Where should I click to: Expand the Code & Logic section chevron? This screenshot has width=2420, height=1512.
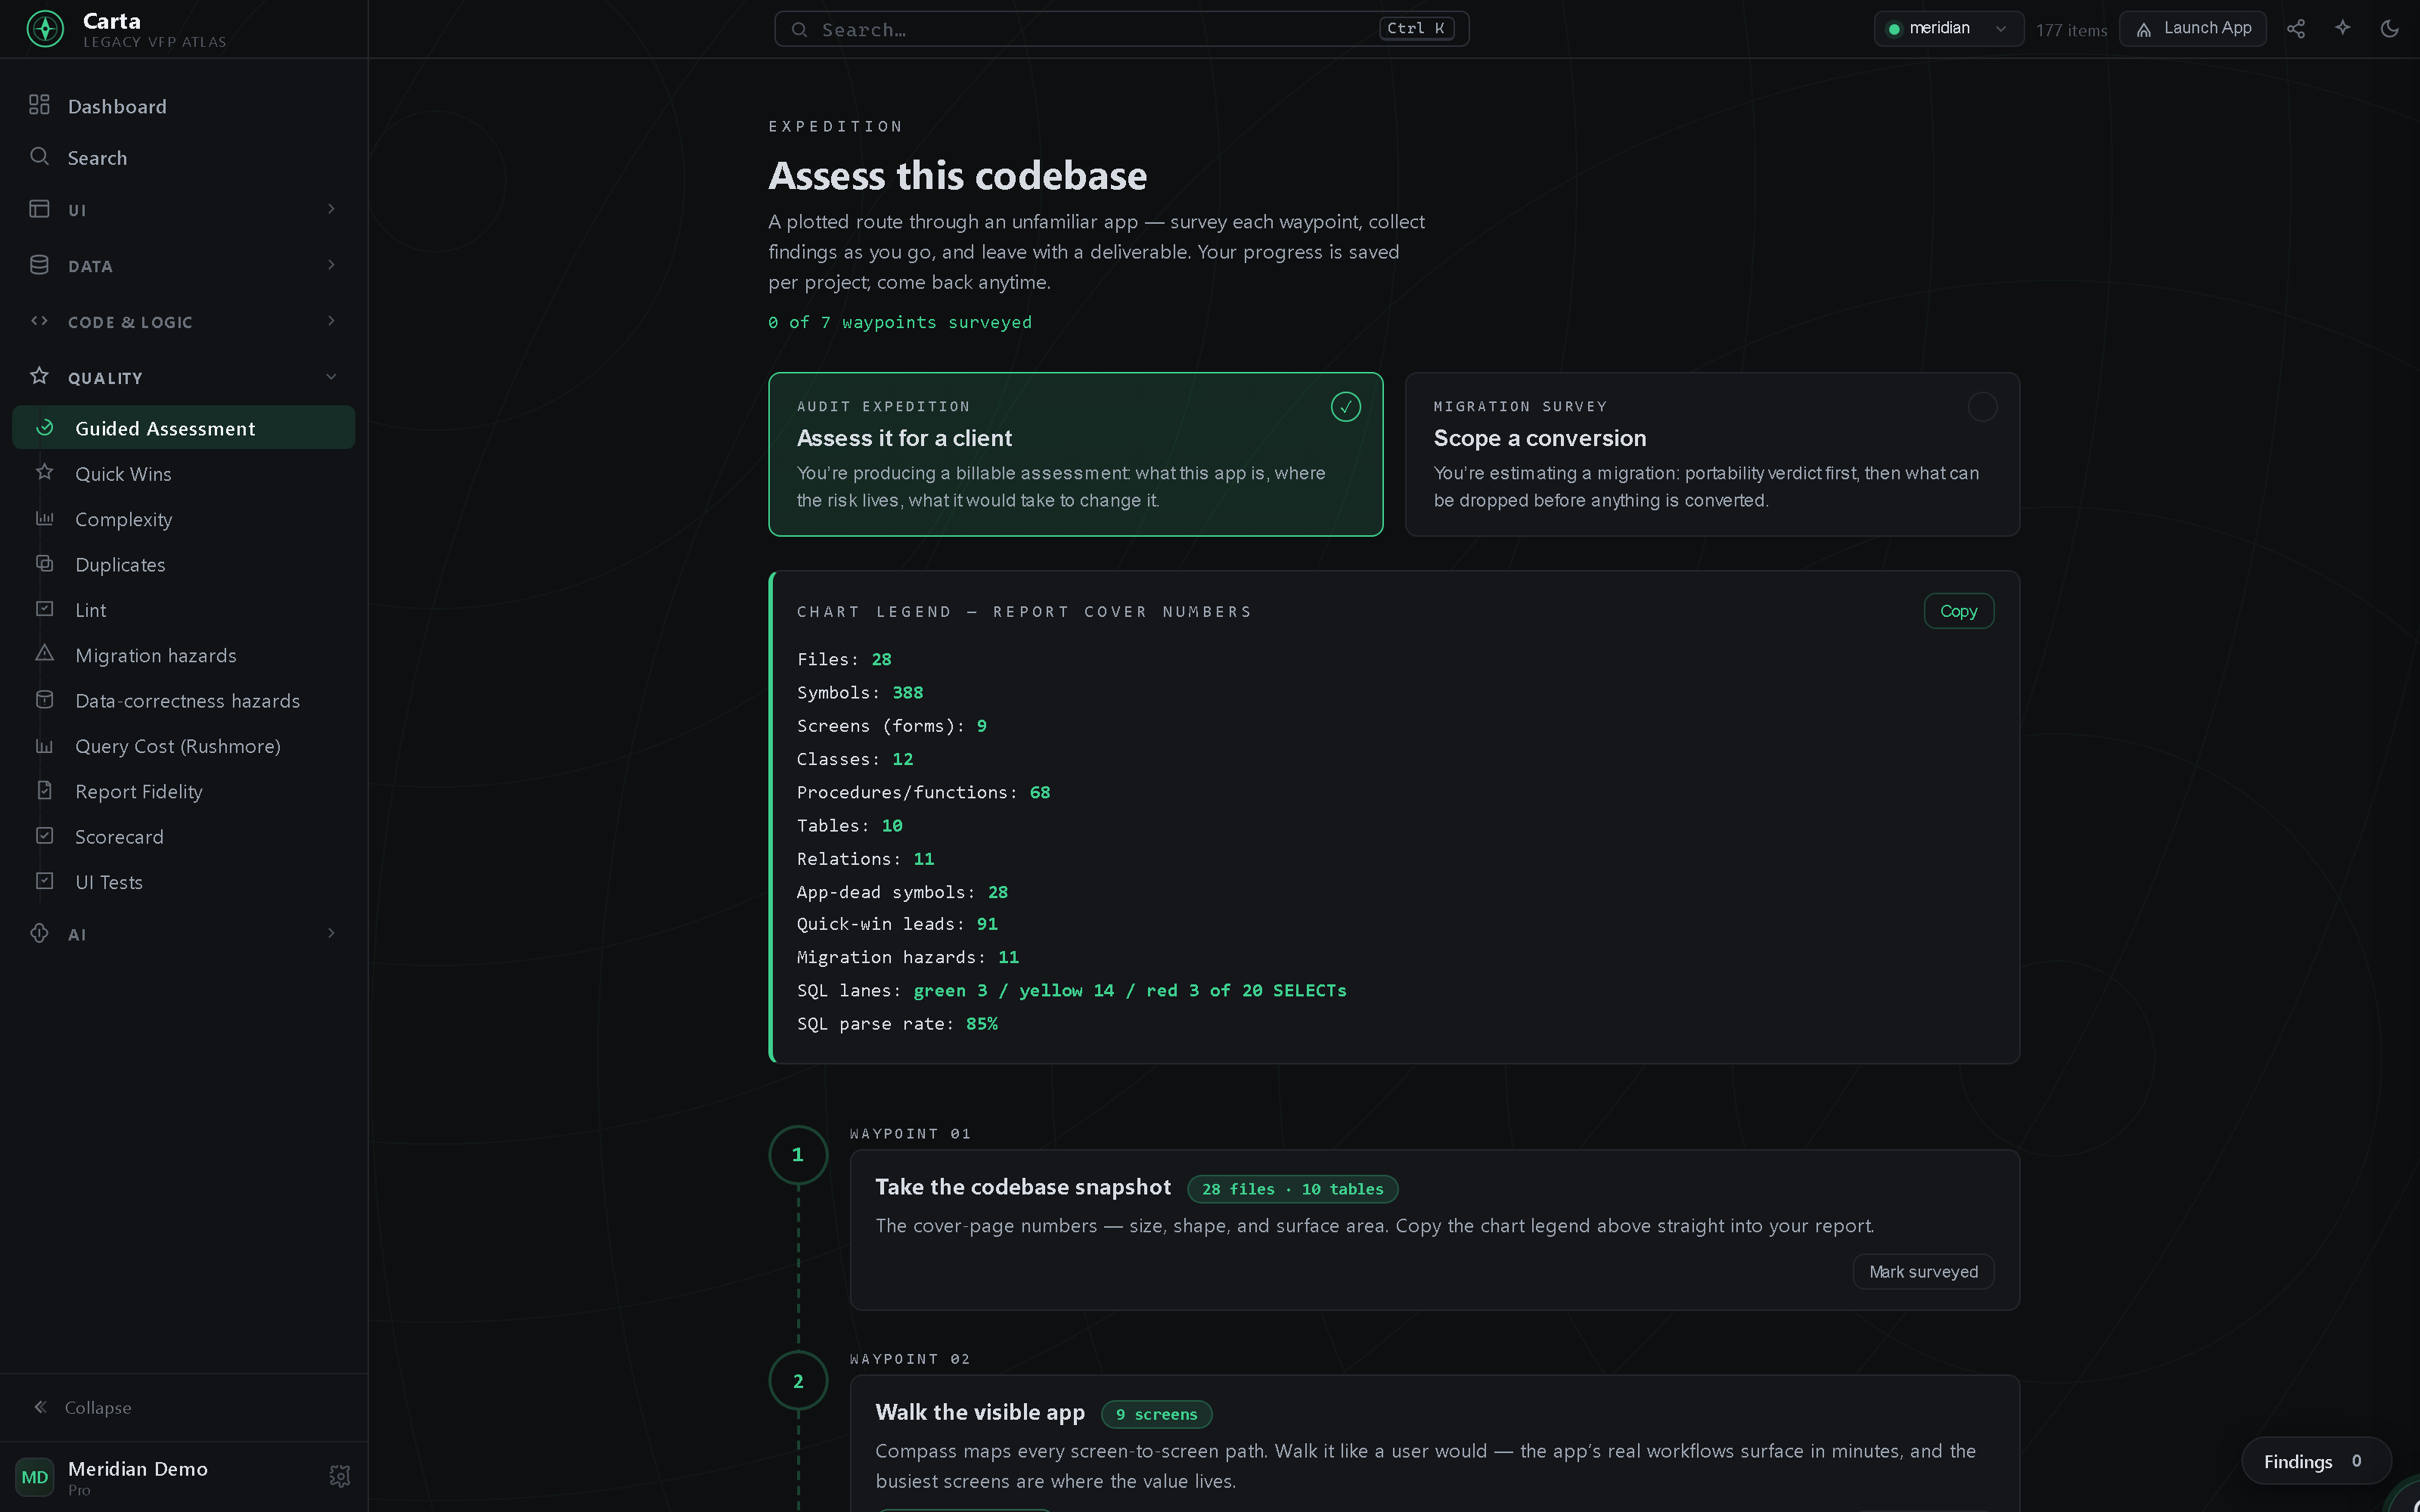point(331,321)
